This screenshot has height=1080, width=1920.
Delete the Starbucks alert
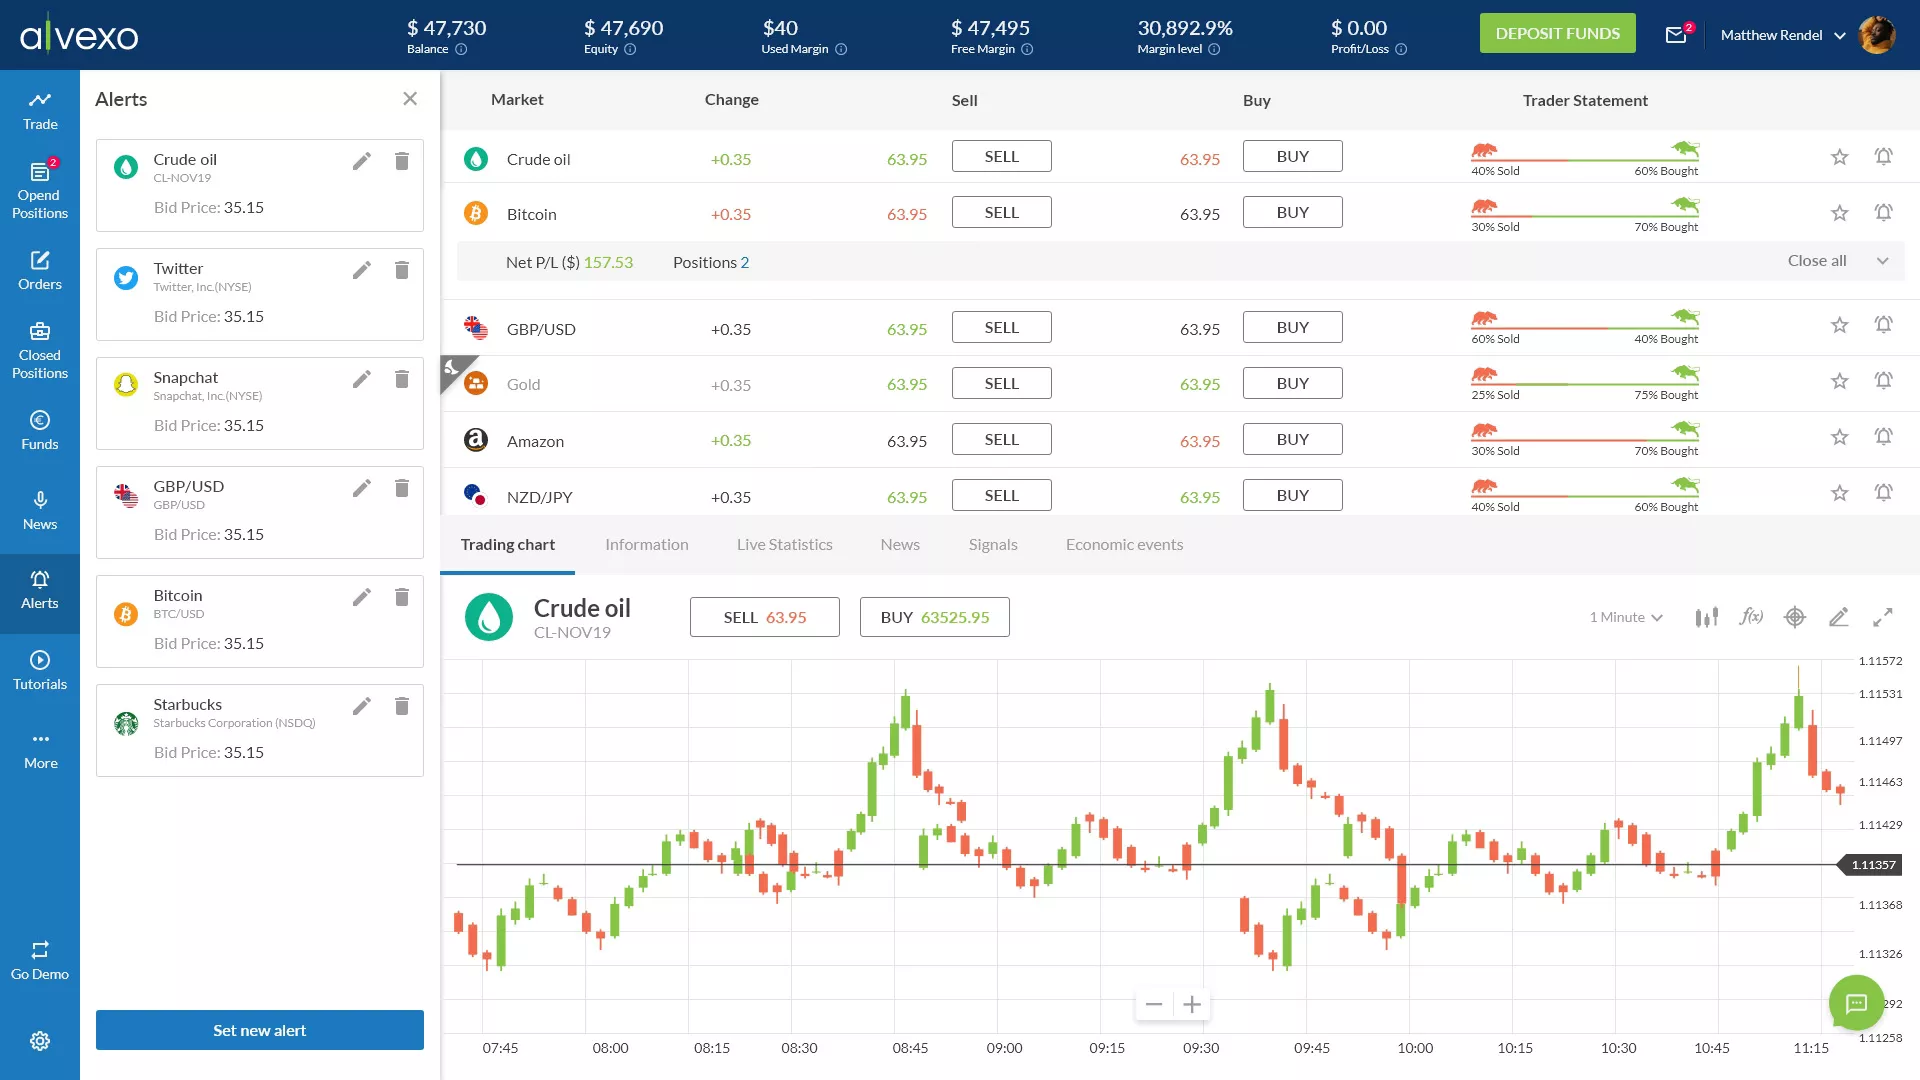402,706
